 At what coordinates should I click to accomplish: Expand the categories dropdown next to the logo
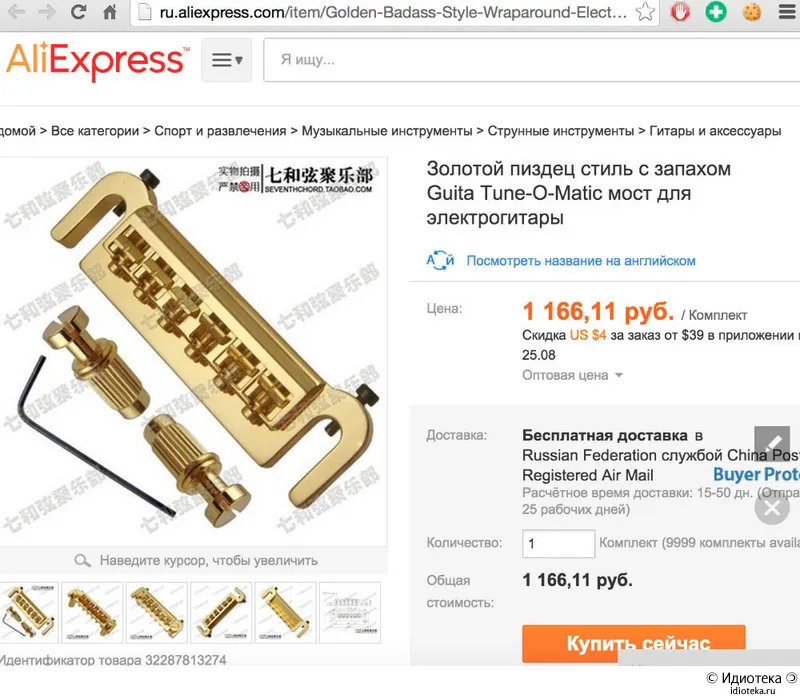(x=227, y=60)
